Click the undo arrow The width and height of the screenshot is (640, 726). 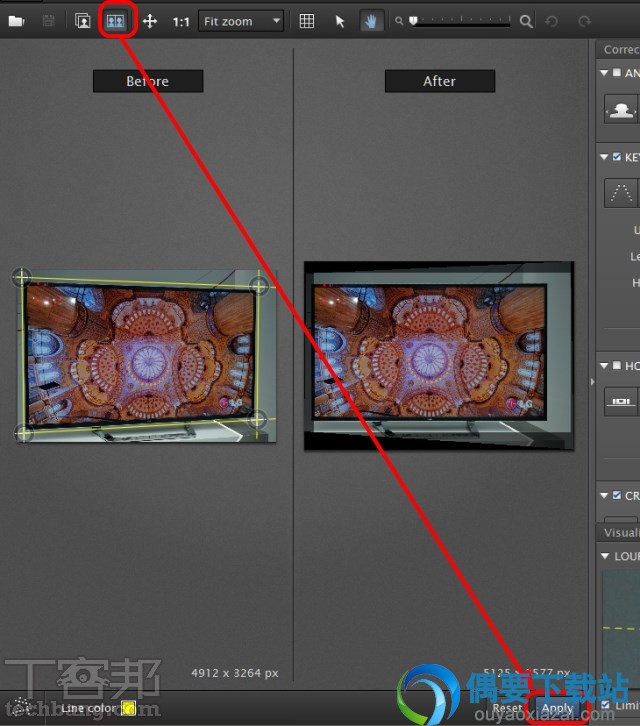(551, 21)
